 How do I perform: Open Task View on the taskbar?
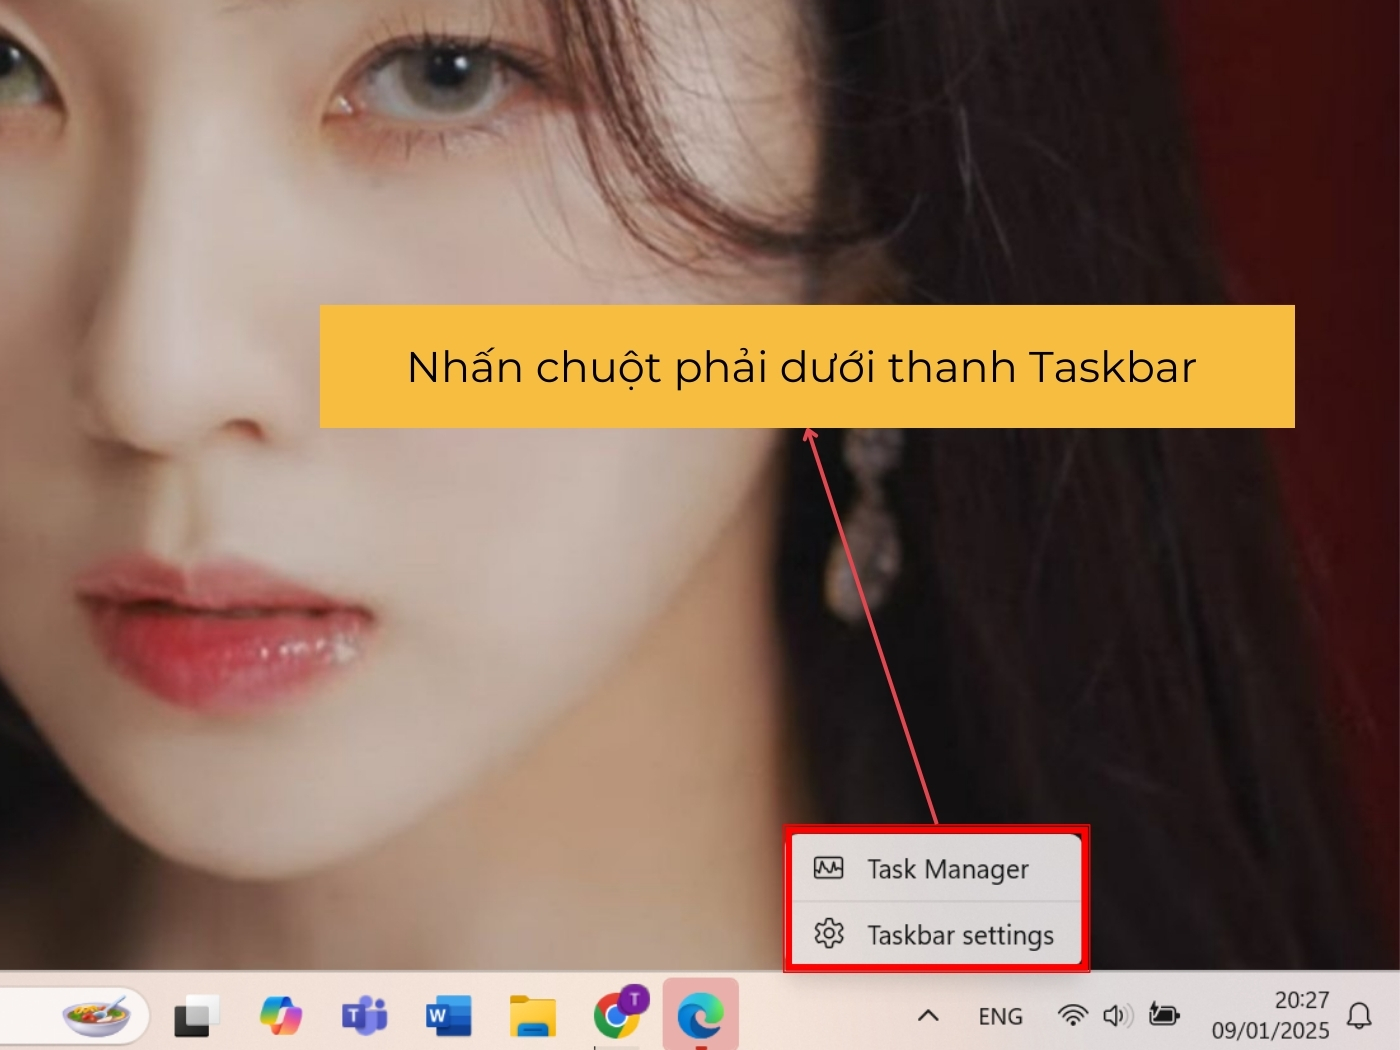[x=197, y=1016]
